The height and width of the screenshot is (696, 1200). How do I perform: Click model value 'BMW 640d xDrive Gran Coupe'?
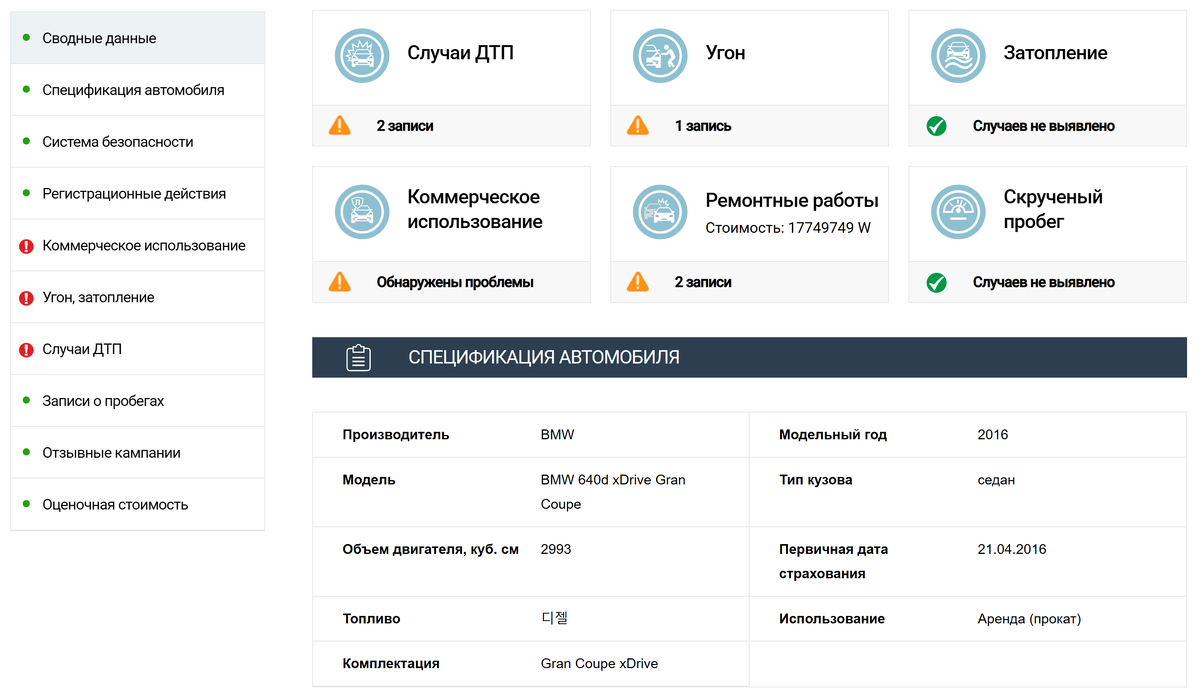coord(613,492)
